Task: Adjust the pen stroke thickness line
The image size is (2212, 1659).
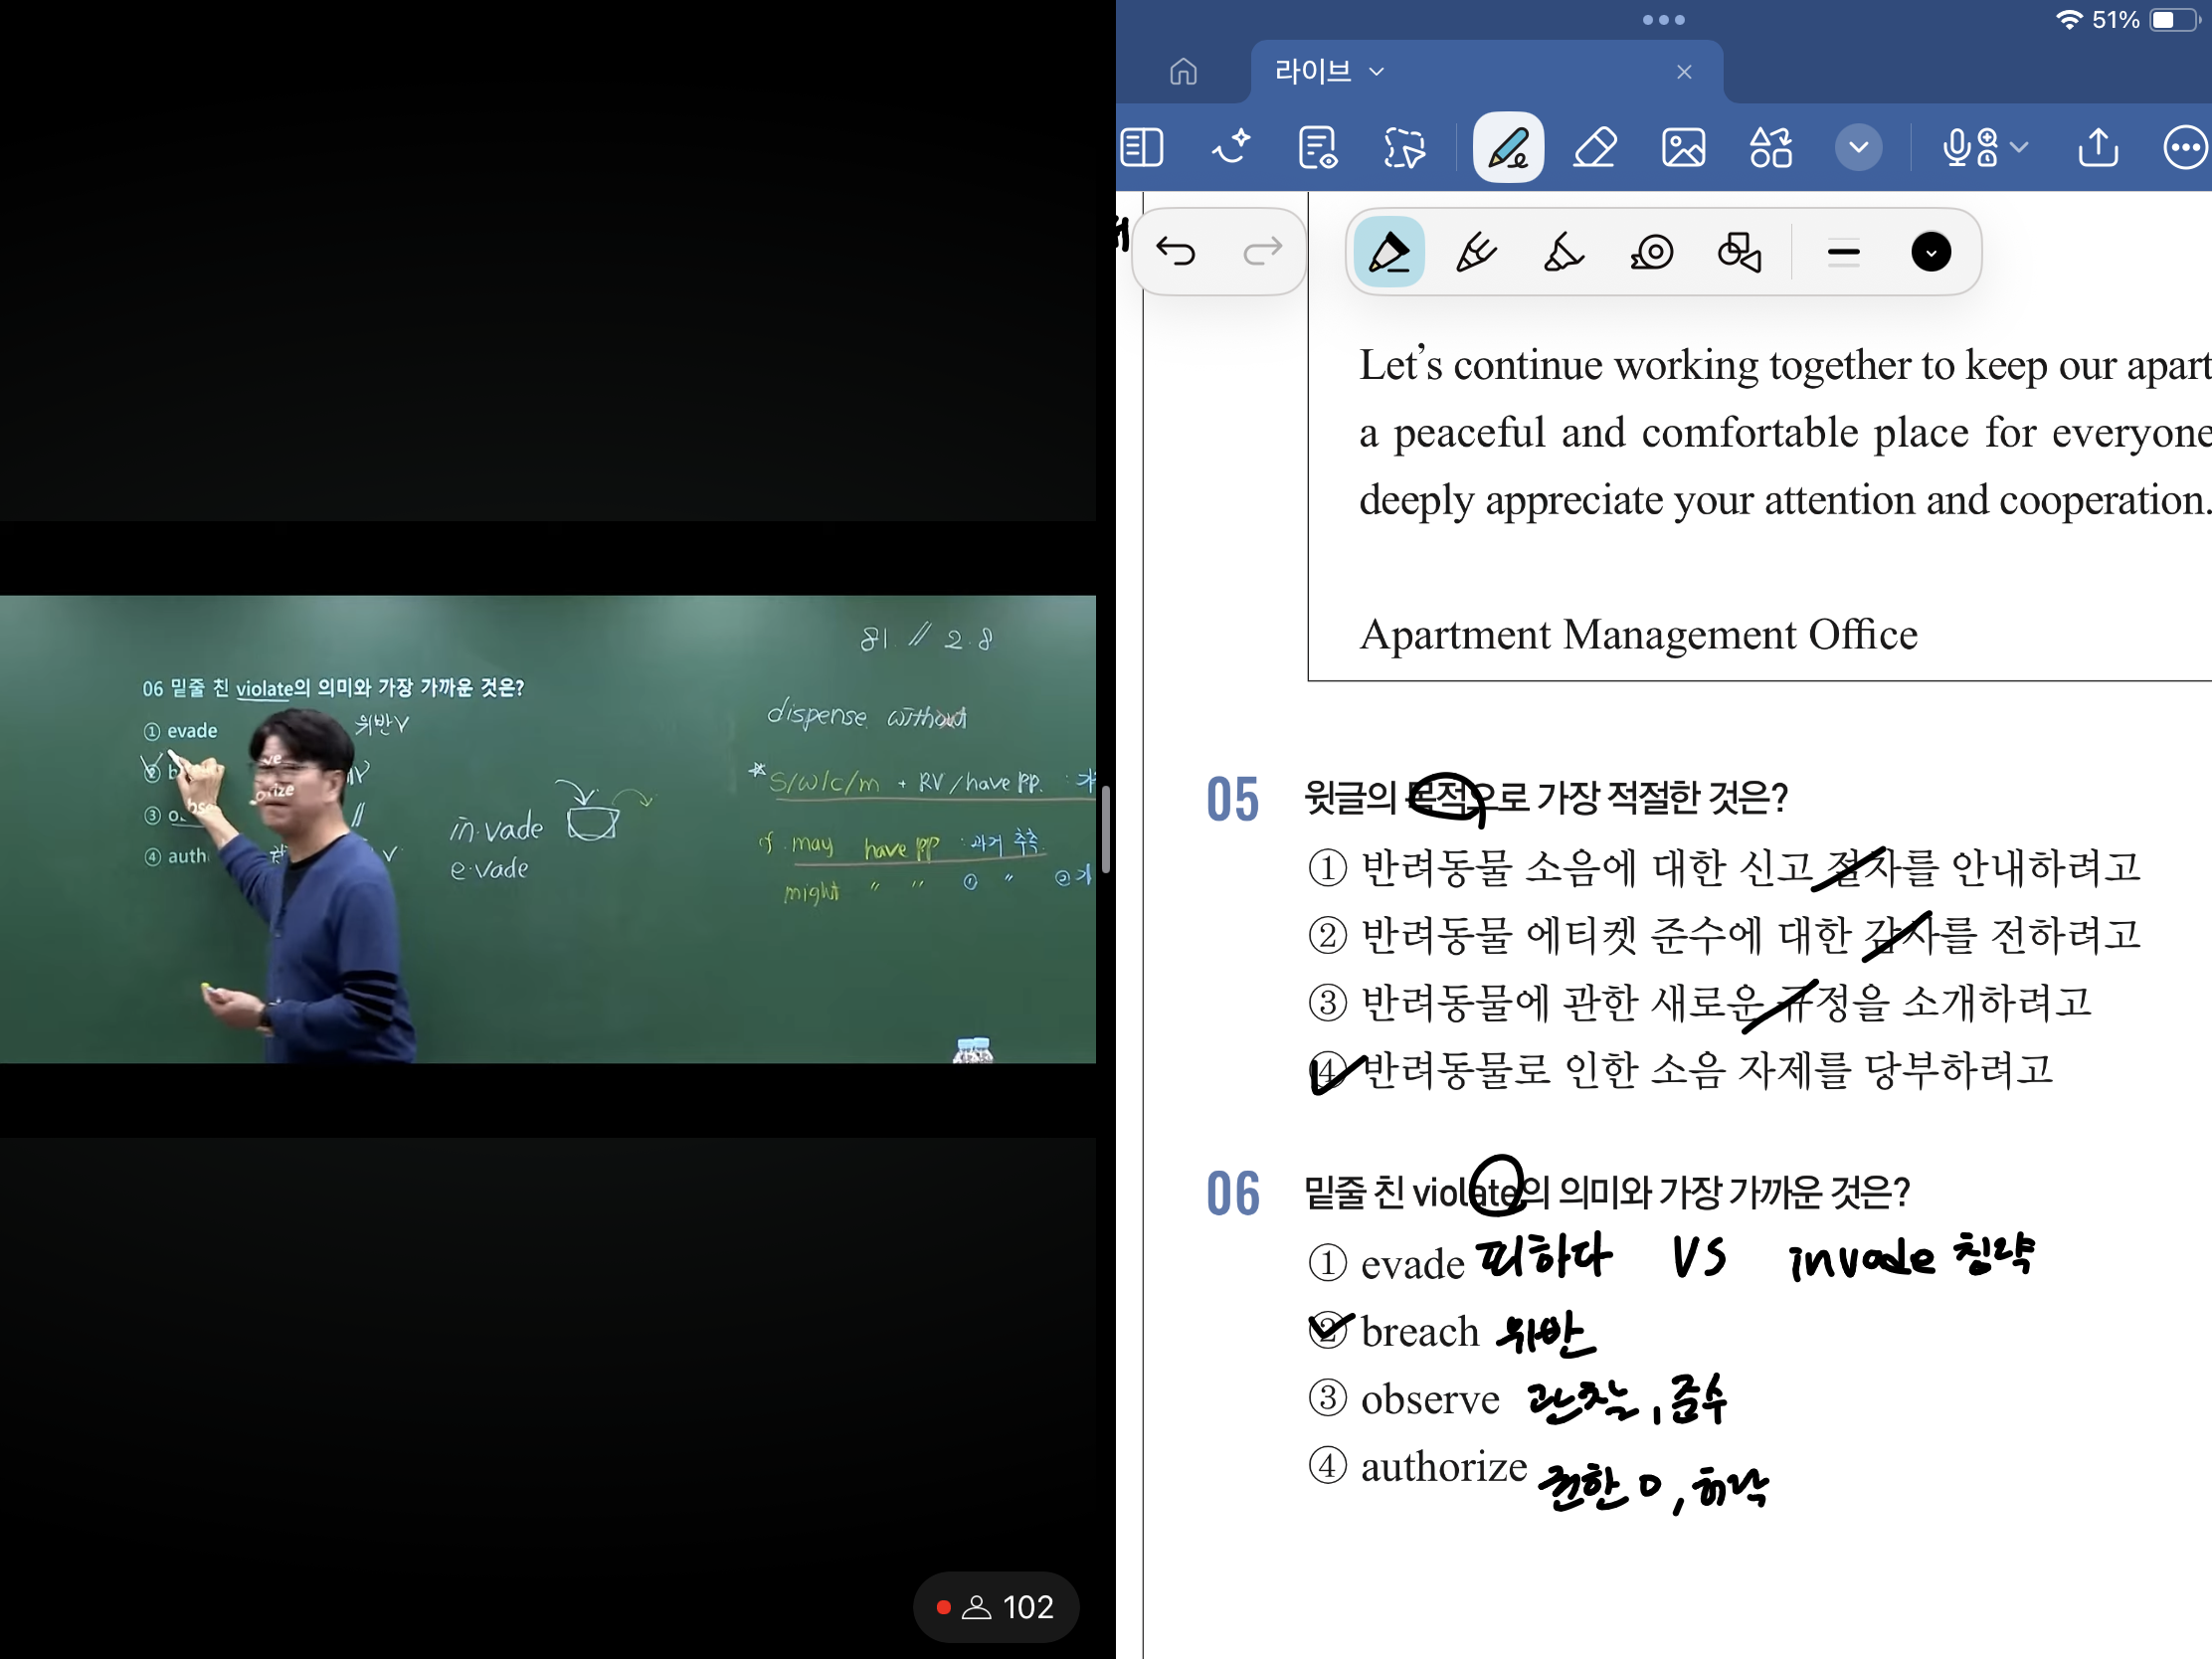Action: [x=1843, y=252]
